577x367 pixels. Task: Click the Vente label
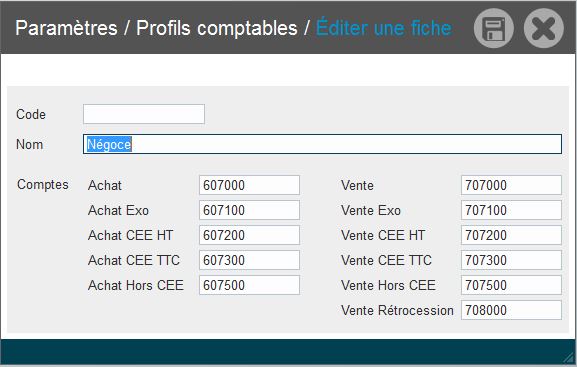pyautogui.click(x=357, y=185)
